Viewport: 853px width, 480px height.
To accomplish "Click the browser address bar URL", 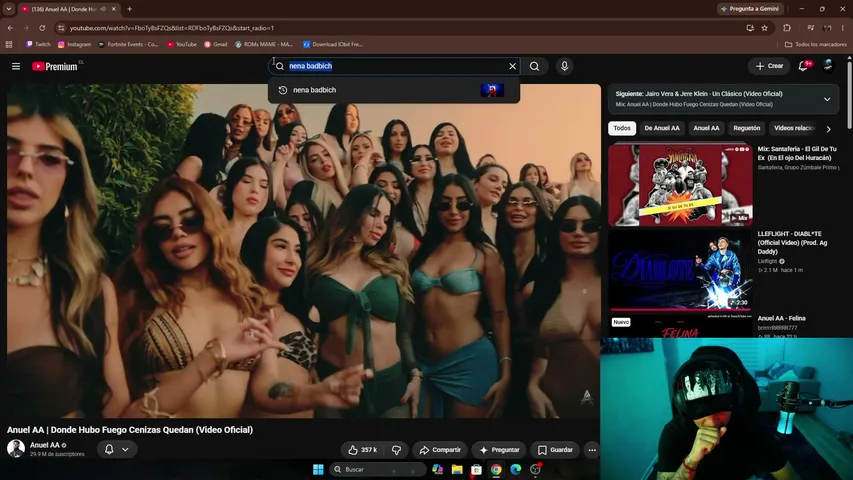I will tap(171, 28).
